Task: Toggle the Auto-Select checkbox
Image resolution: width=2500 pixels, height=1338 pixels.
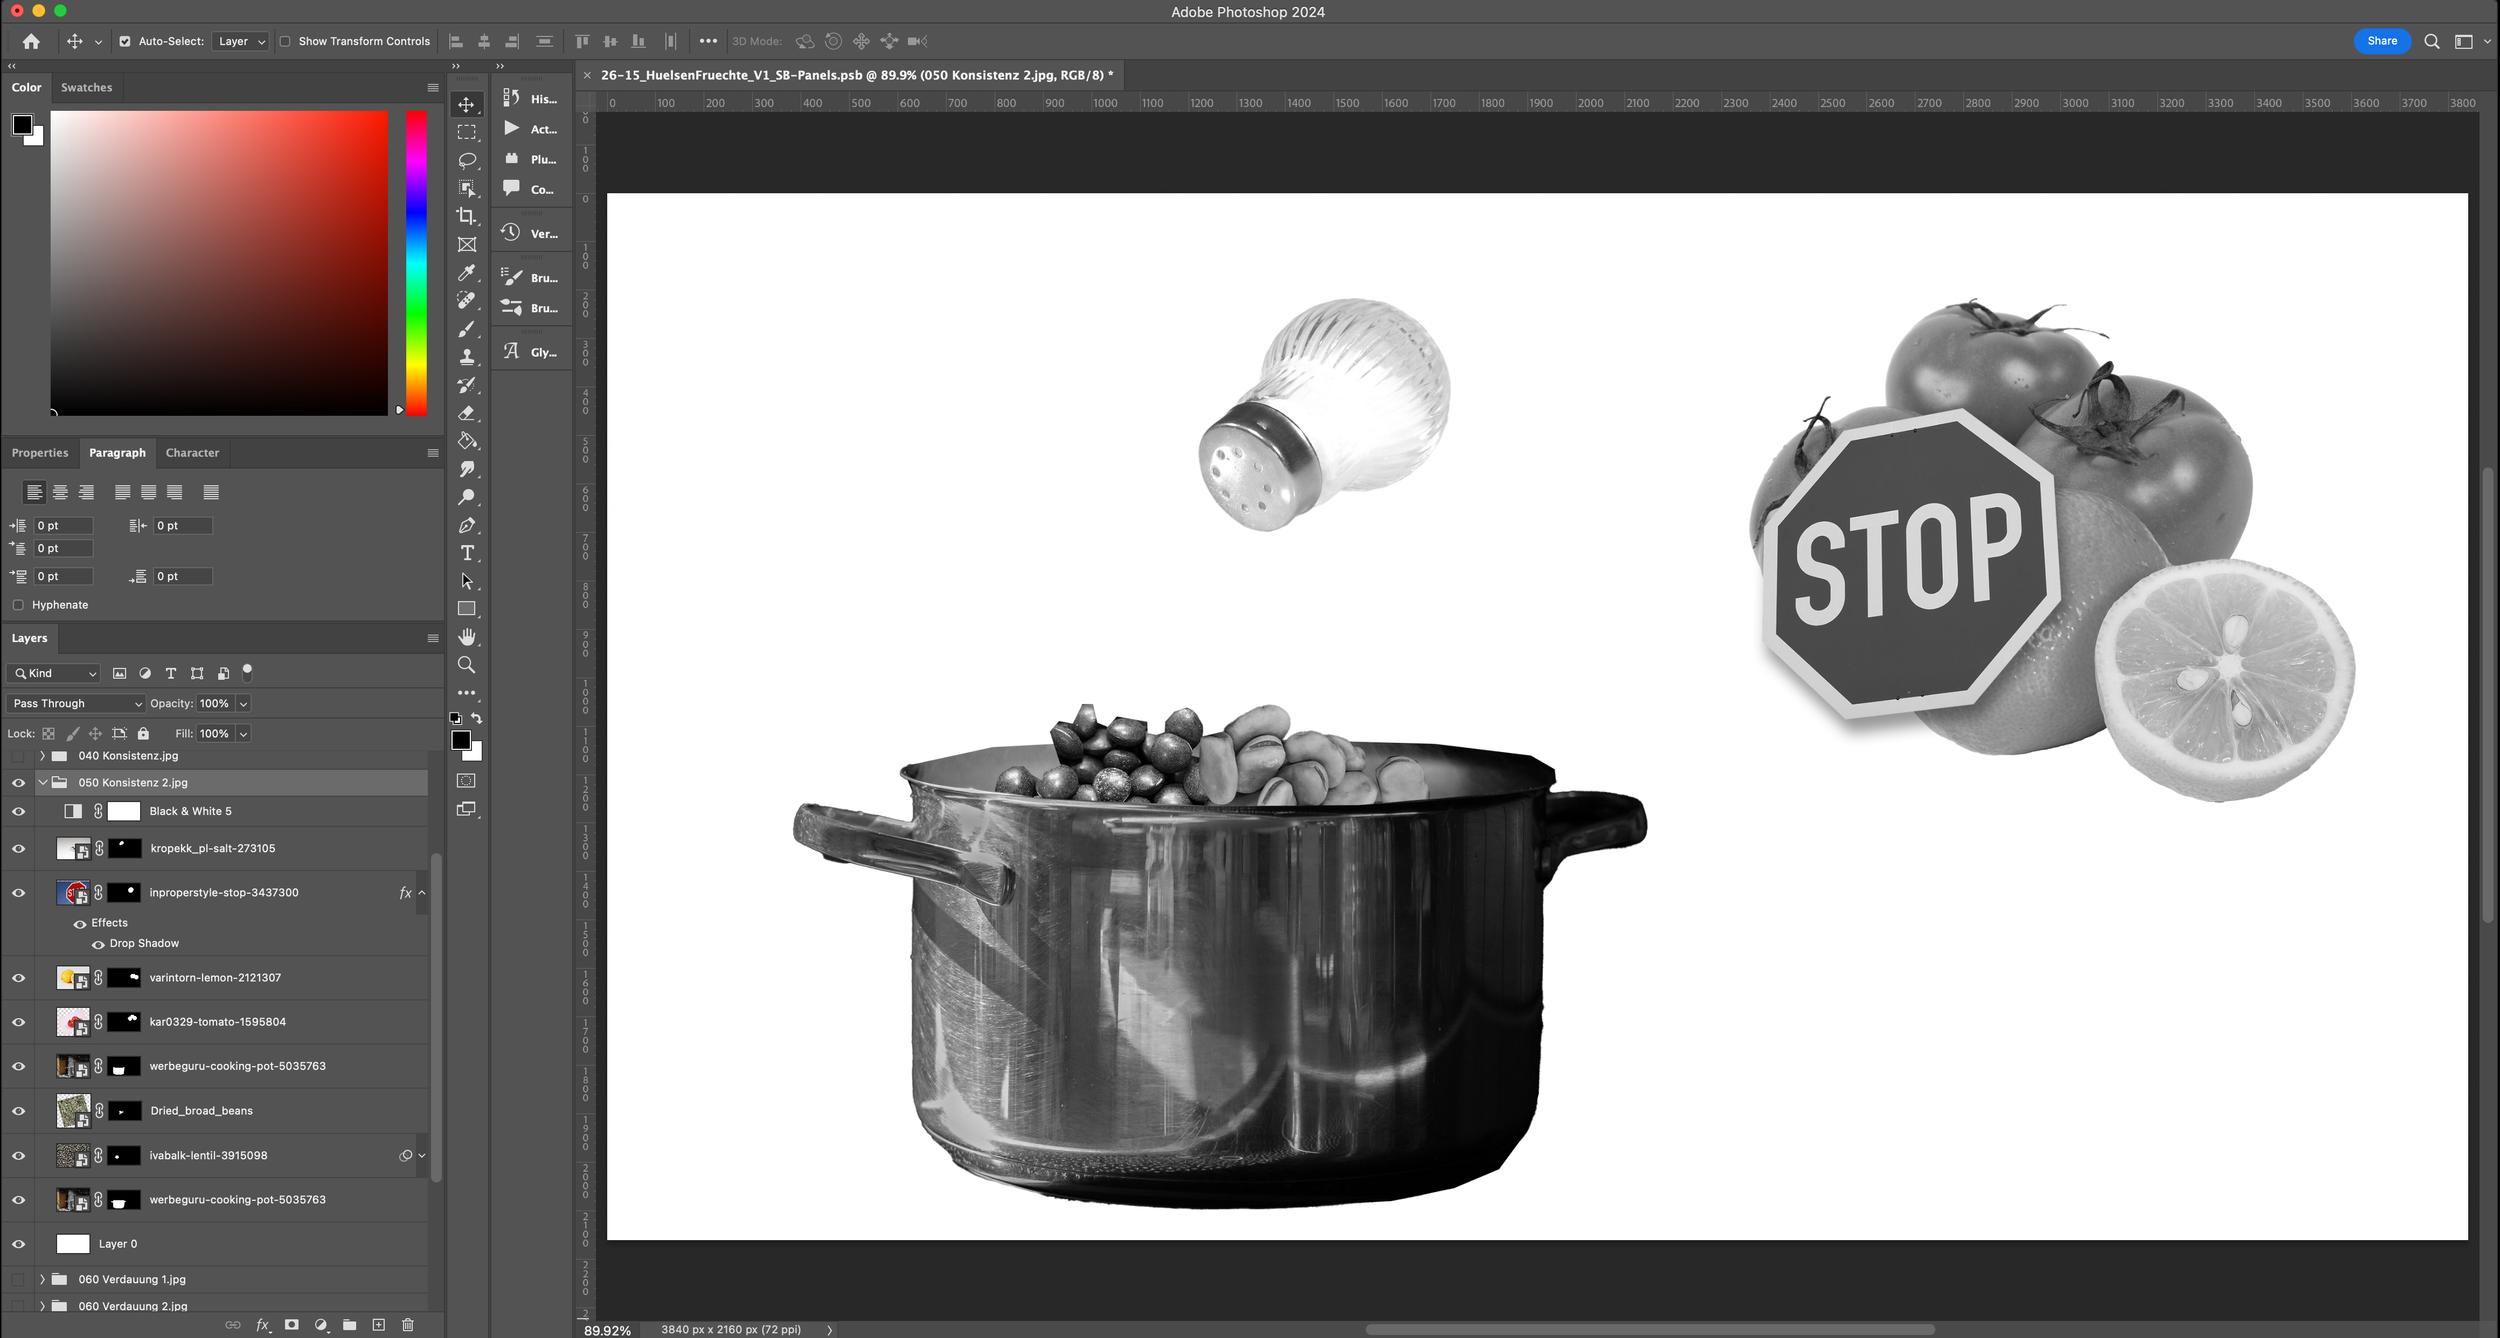Action: [x=125, y=41]
